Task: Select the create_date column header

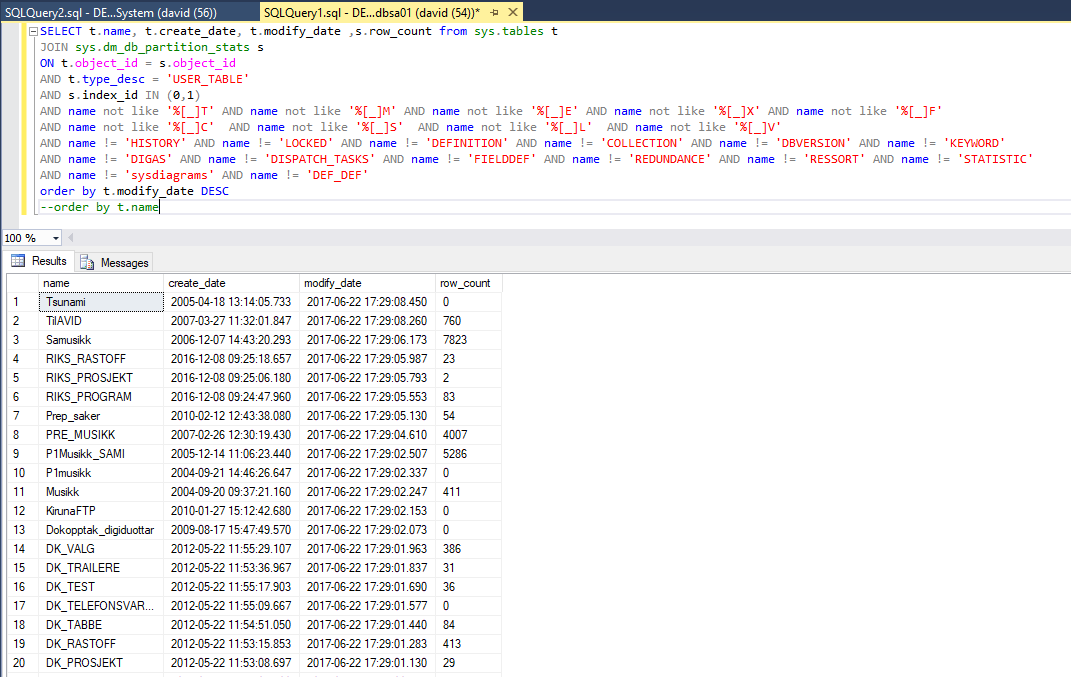Action: (x=231, y=283)
